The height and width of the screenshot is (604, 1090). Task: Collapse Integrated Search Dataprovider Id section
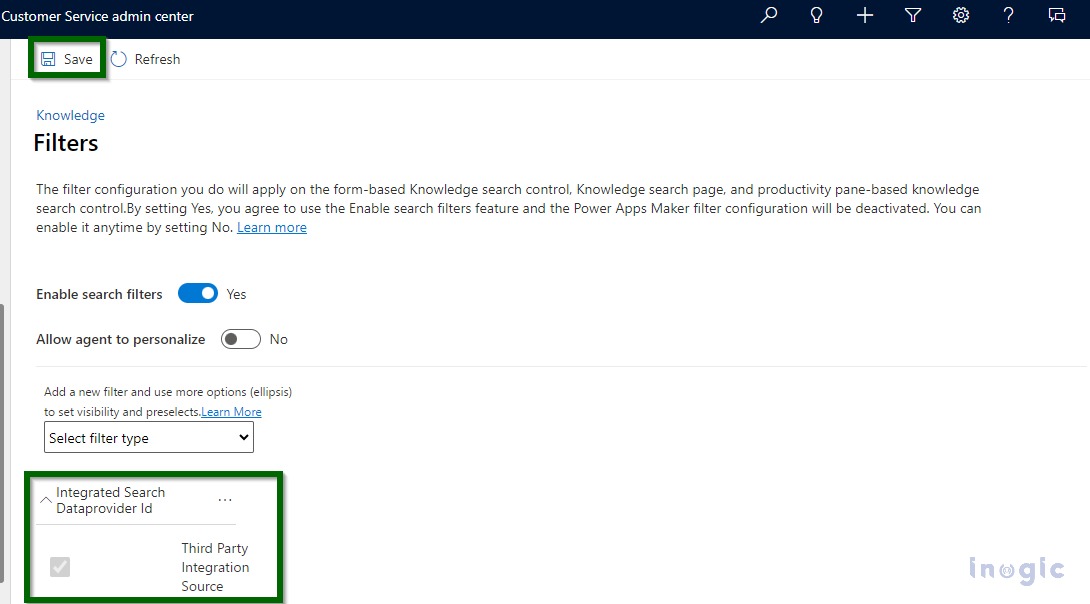[46, 500]
